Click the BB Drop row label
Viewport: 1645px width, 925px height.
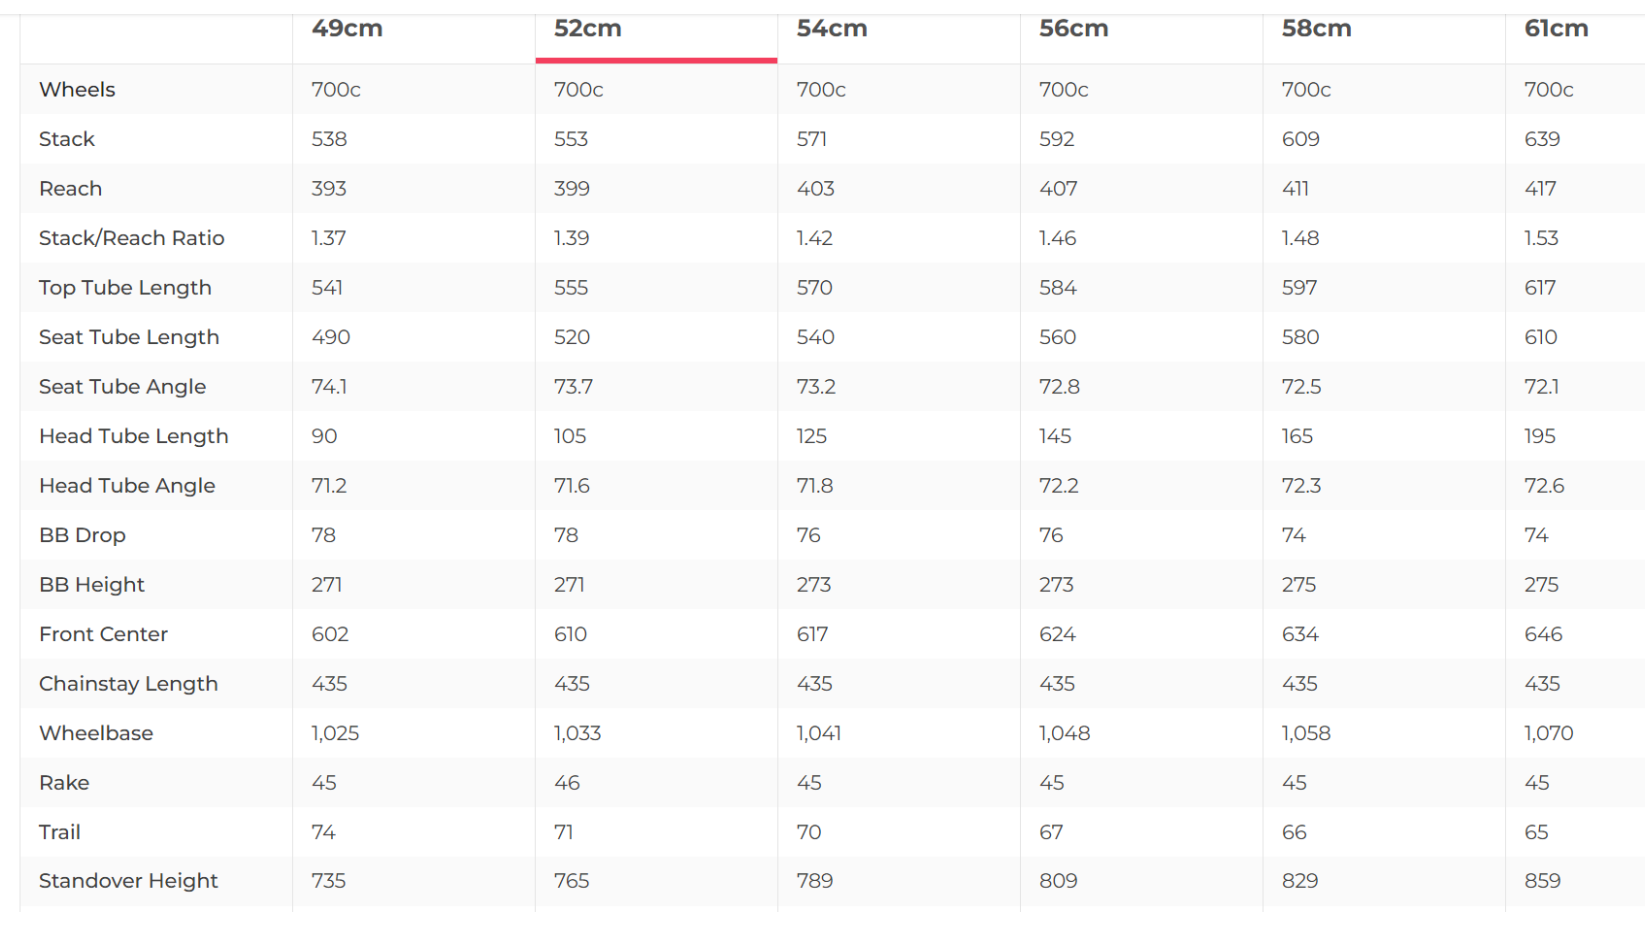[82, 535]
